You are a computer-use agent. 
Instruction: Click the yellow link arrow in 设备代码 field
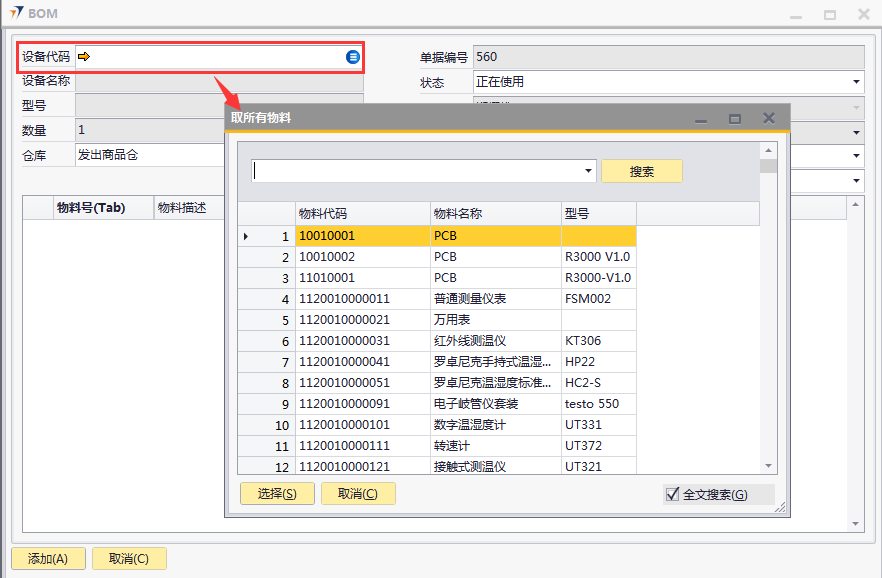click(84, 57)
